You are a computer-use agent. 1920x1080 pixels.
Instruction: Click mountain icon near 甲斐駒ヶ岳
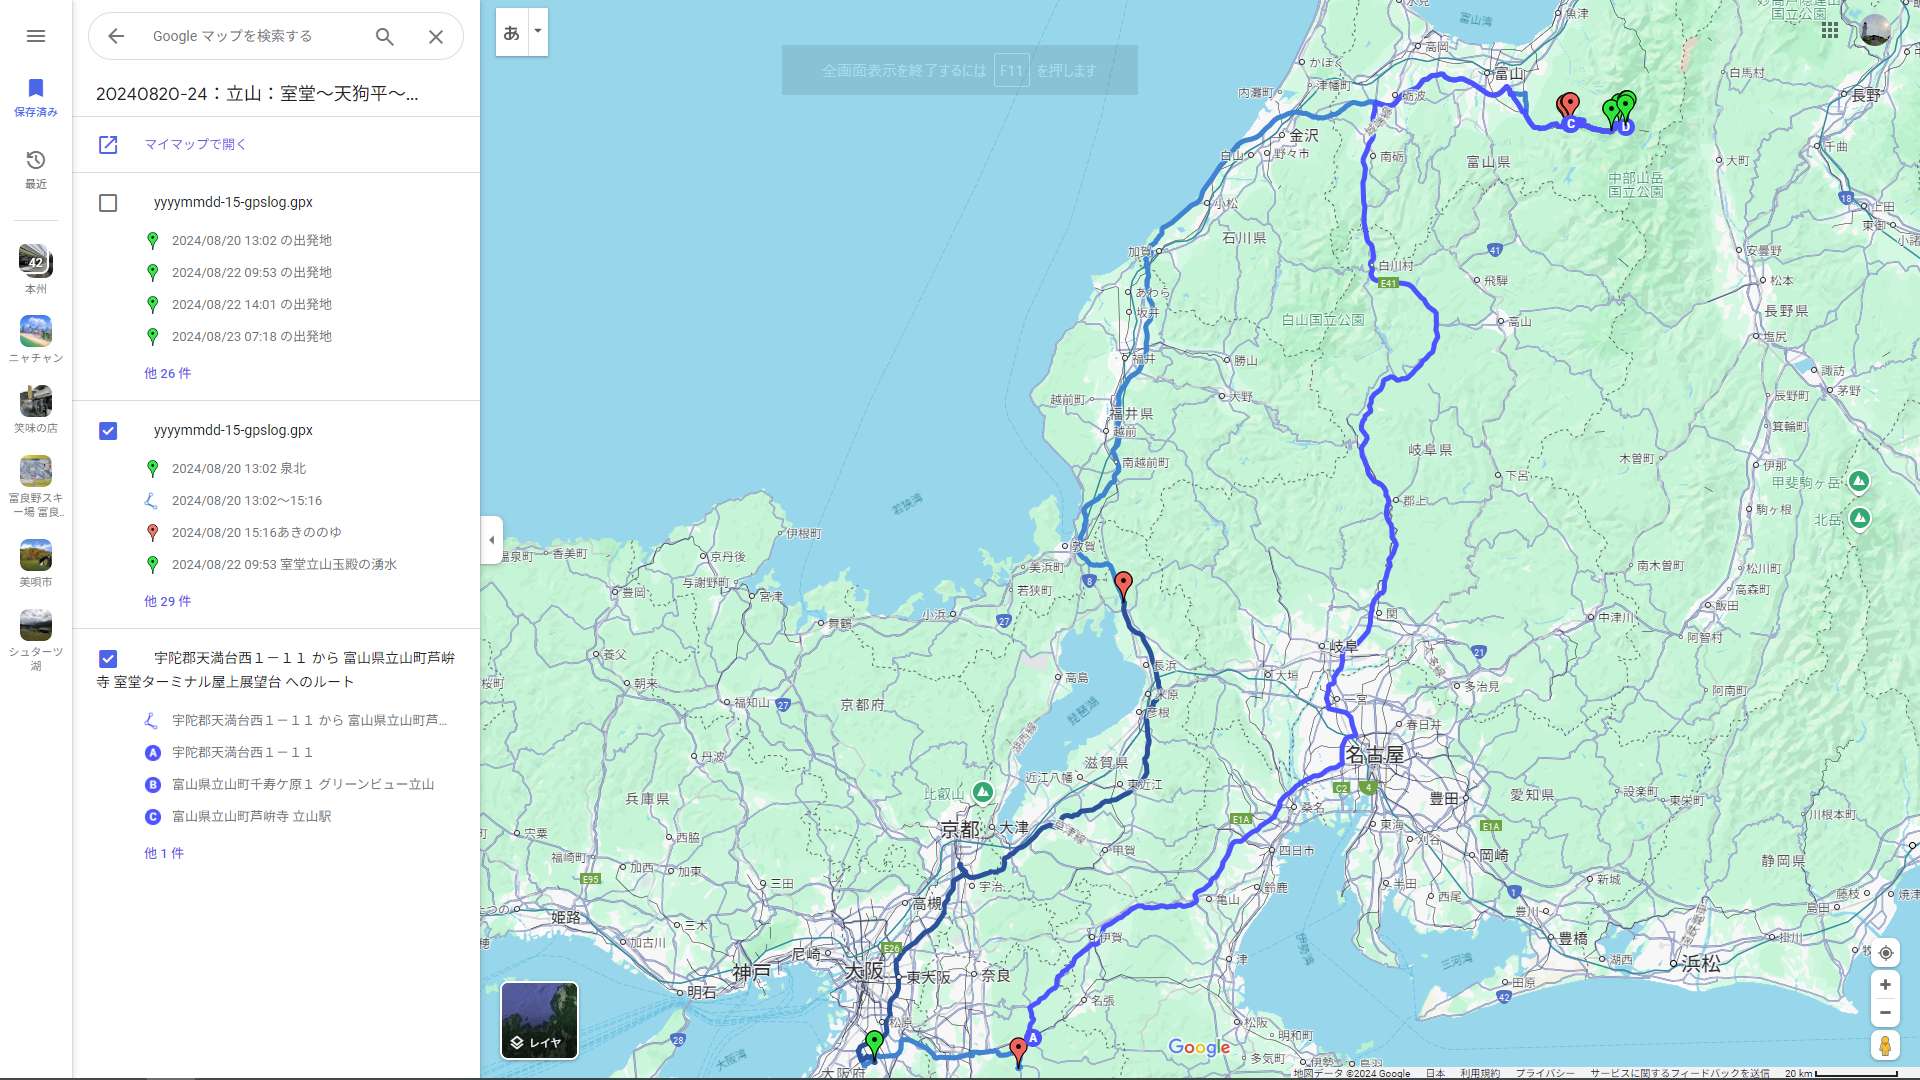[x=1859, y=481]
